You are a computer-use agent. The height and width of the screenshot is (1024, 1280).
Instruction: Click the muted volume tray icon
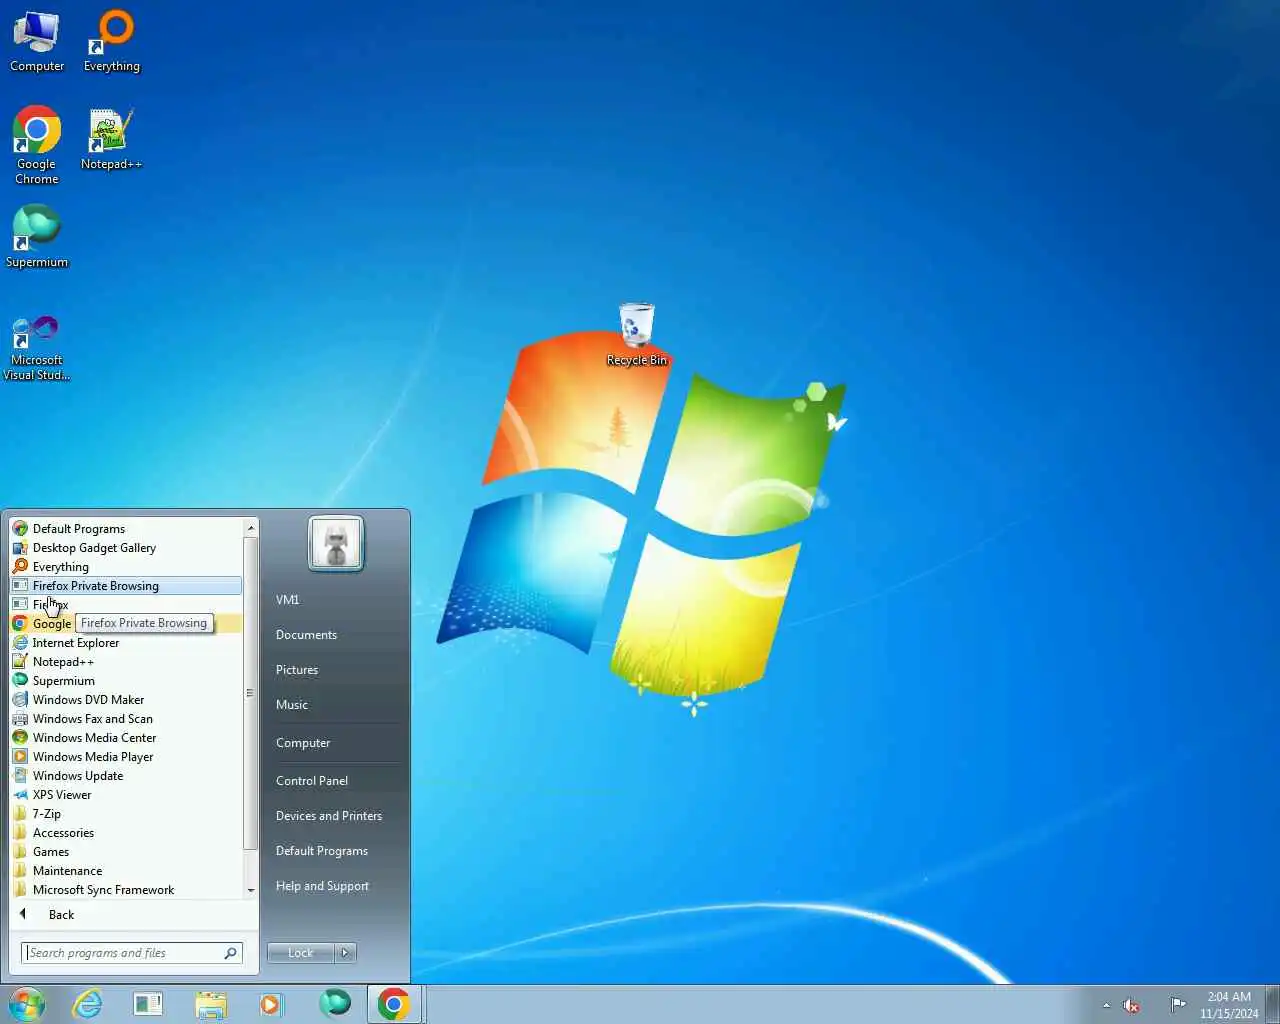(x=1131, y=1005)
